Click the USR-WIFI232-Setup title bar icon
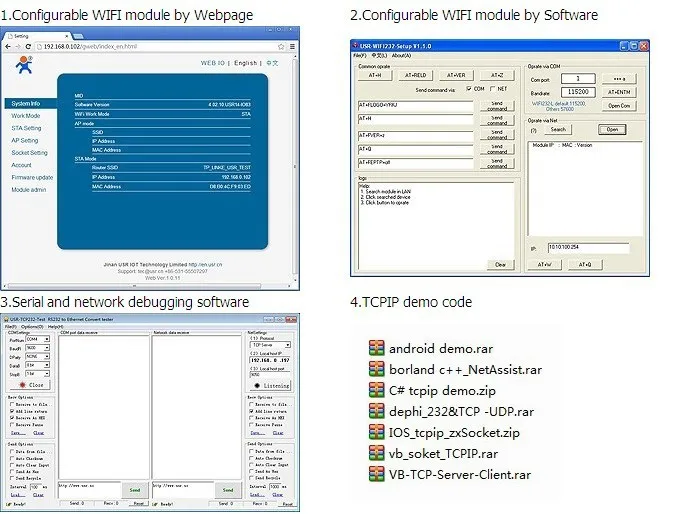The image size is (699, 514). (355, 45)
